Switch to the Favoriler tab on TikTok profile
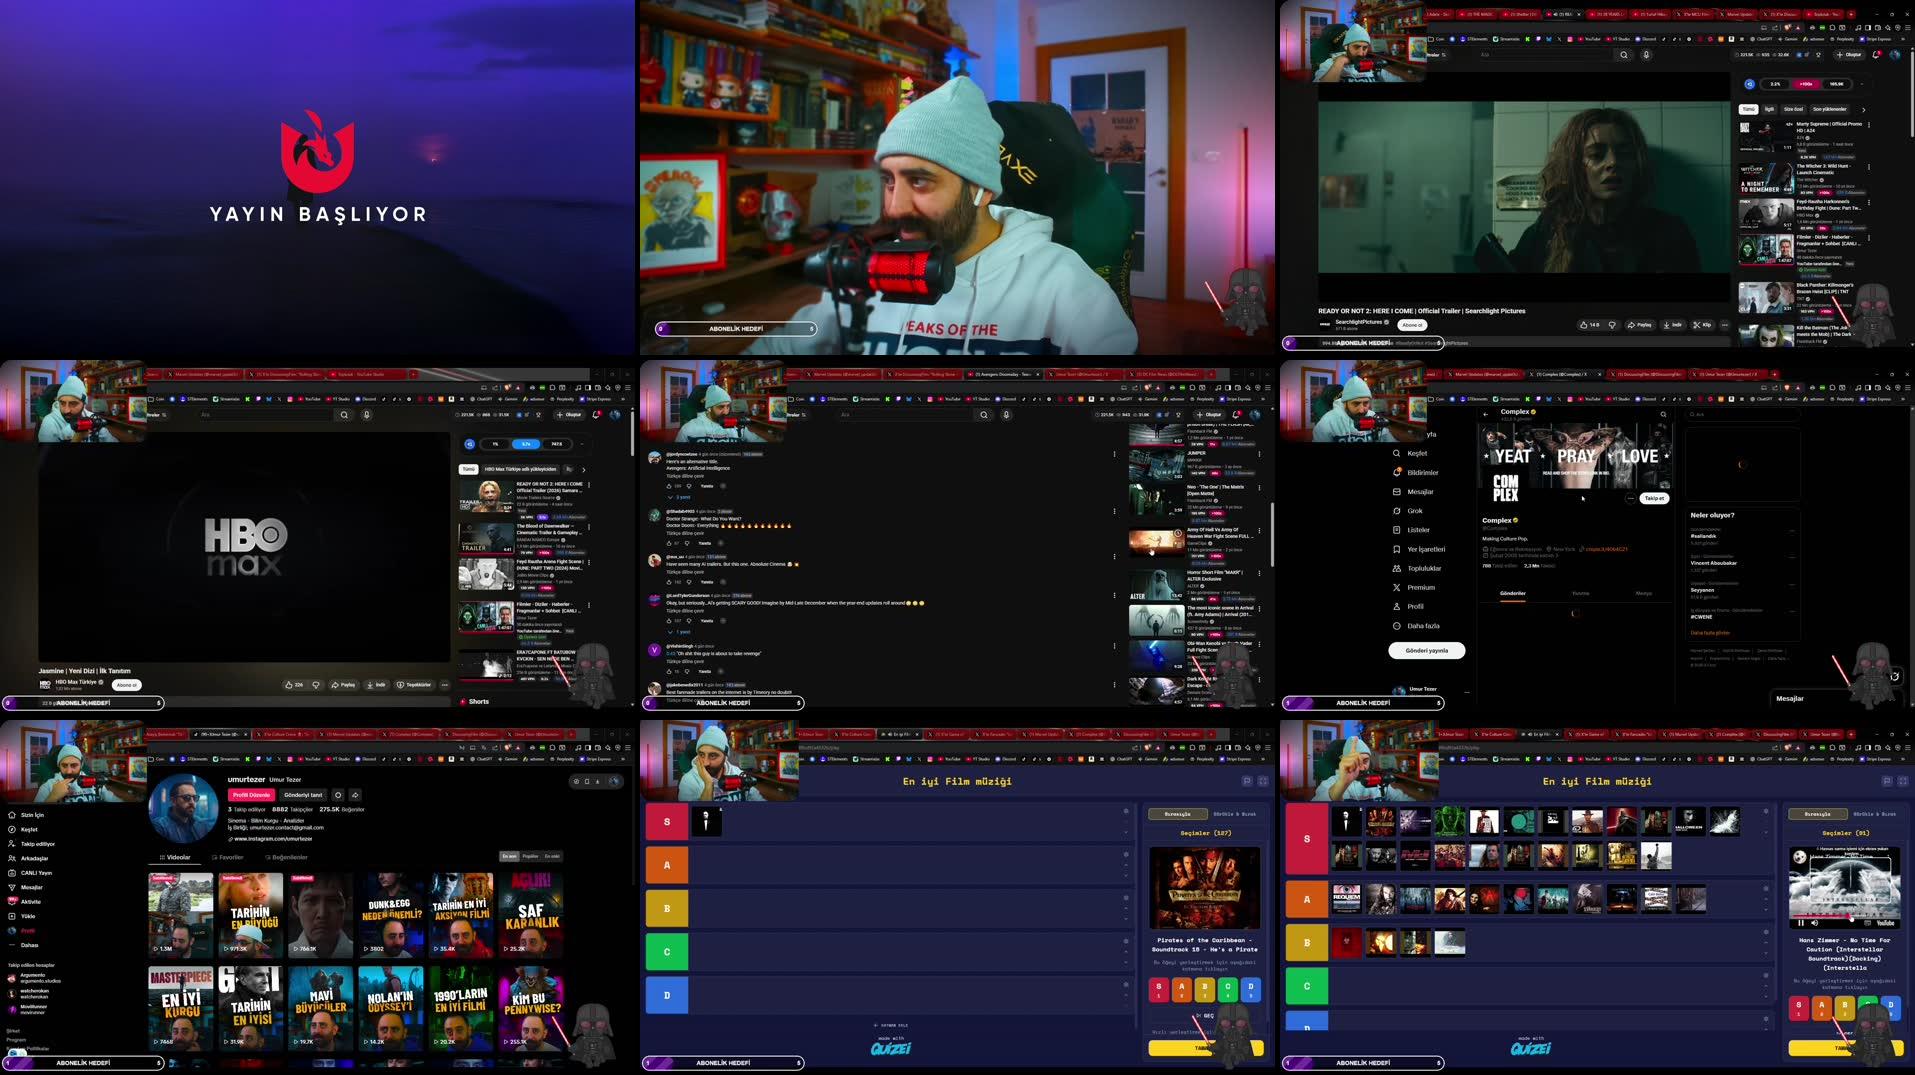The height and width of the screenshot is (1075, 1915). point(231,857)
